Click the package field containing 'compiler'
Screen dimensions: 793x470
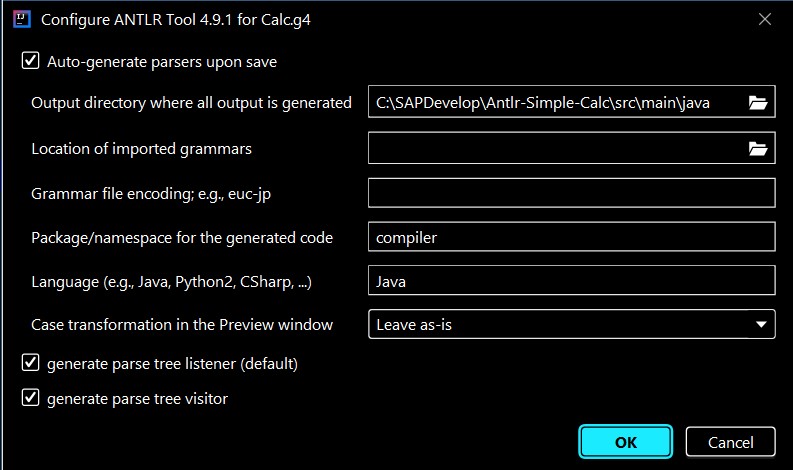(571, 237)
